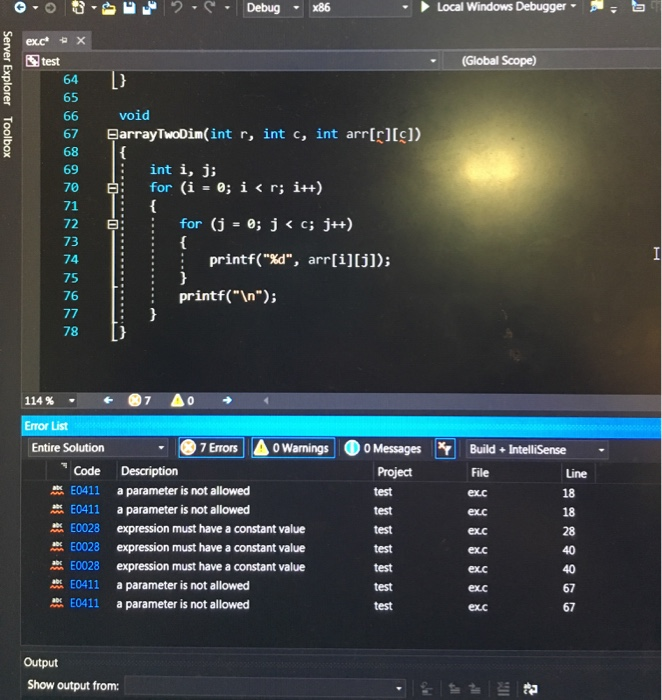The image size is (662, 700).
Task: Click the horizontal scrollbar left arrow in editor
Action: (x=266, y=400)
